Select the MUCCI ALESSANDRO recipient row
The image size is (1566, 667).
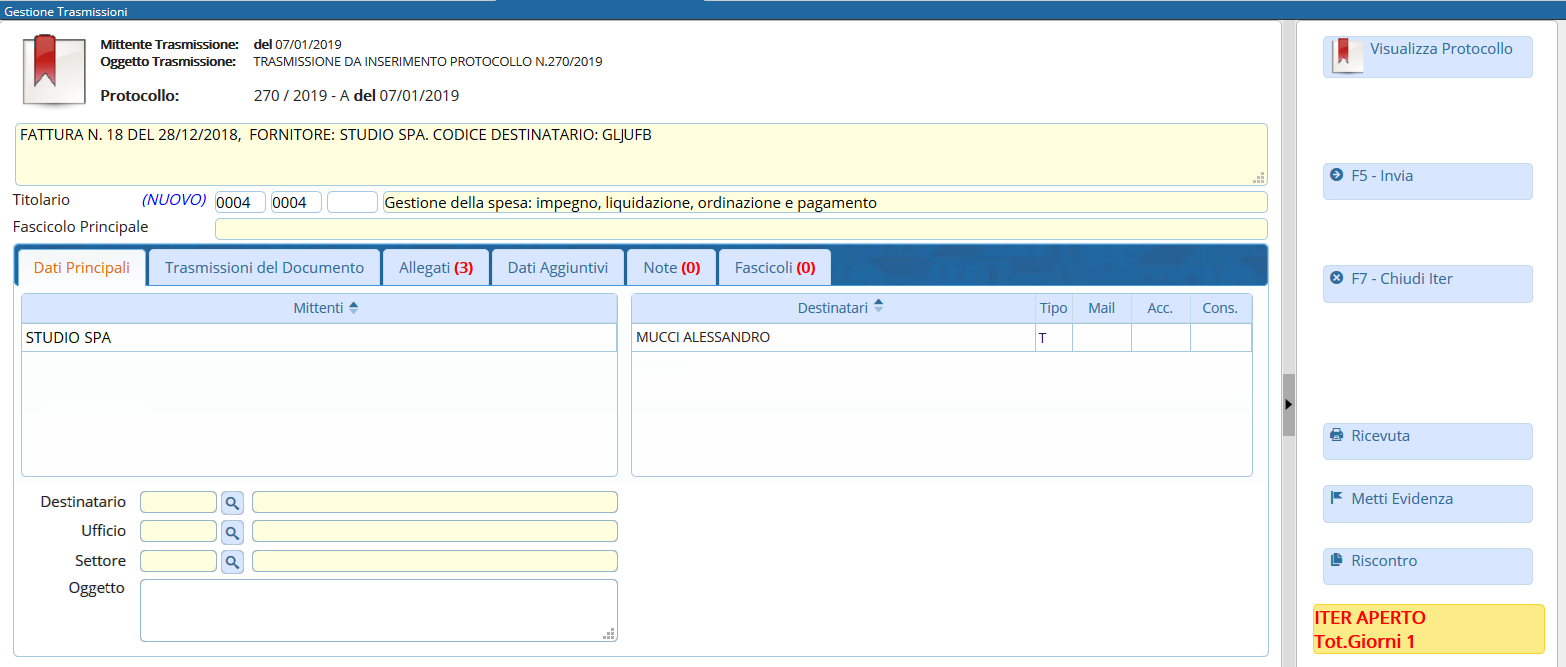point(832,338)
